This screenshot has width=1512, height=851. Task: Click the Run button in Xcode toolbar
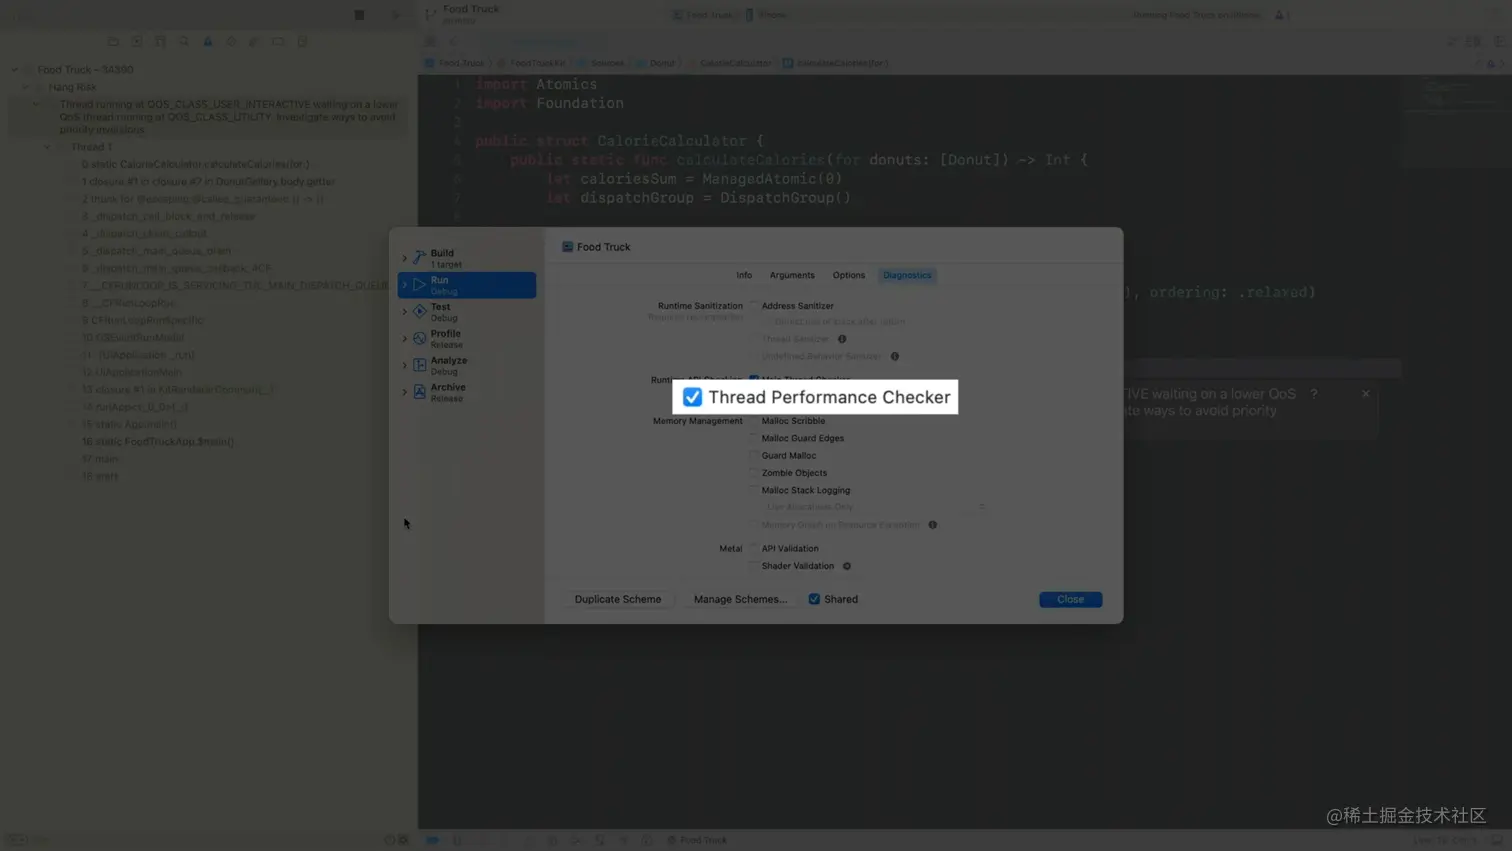(x=395, y=15)
